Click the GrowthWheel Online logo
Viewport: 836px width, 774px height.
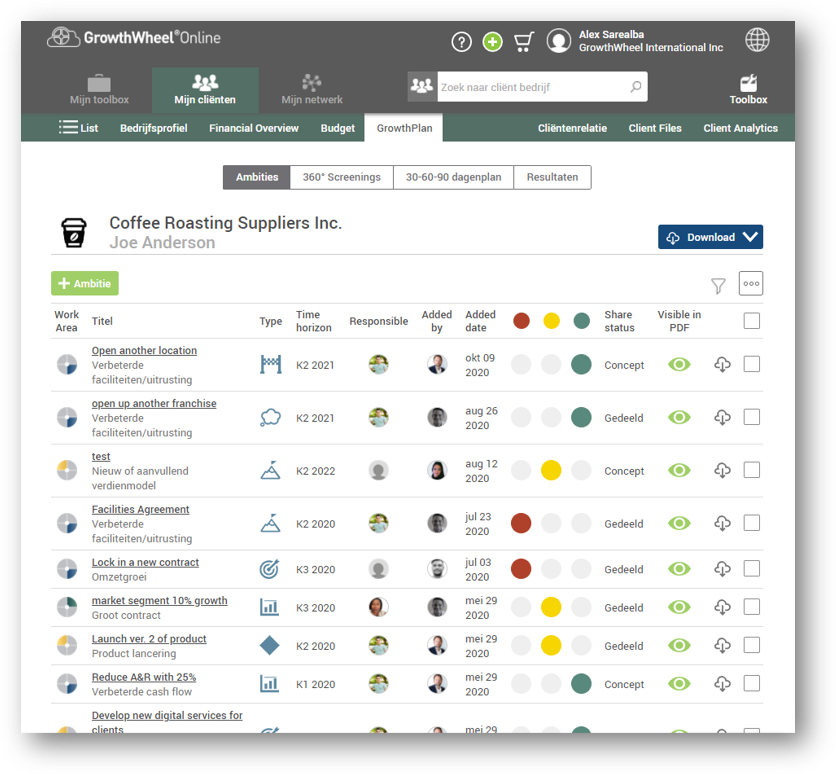coord(134,37)
